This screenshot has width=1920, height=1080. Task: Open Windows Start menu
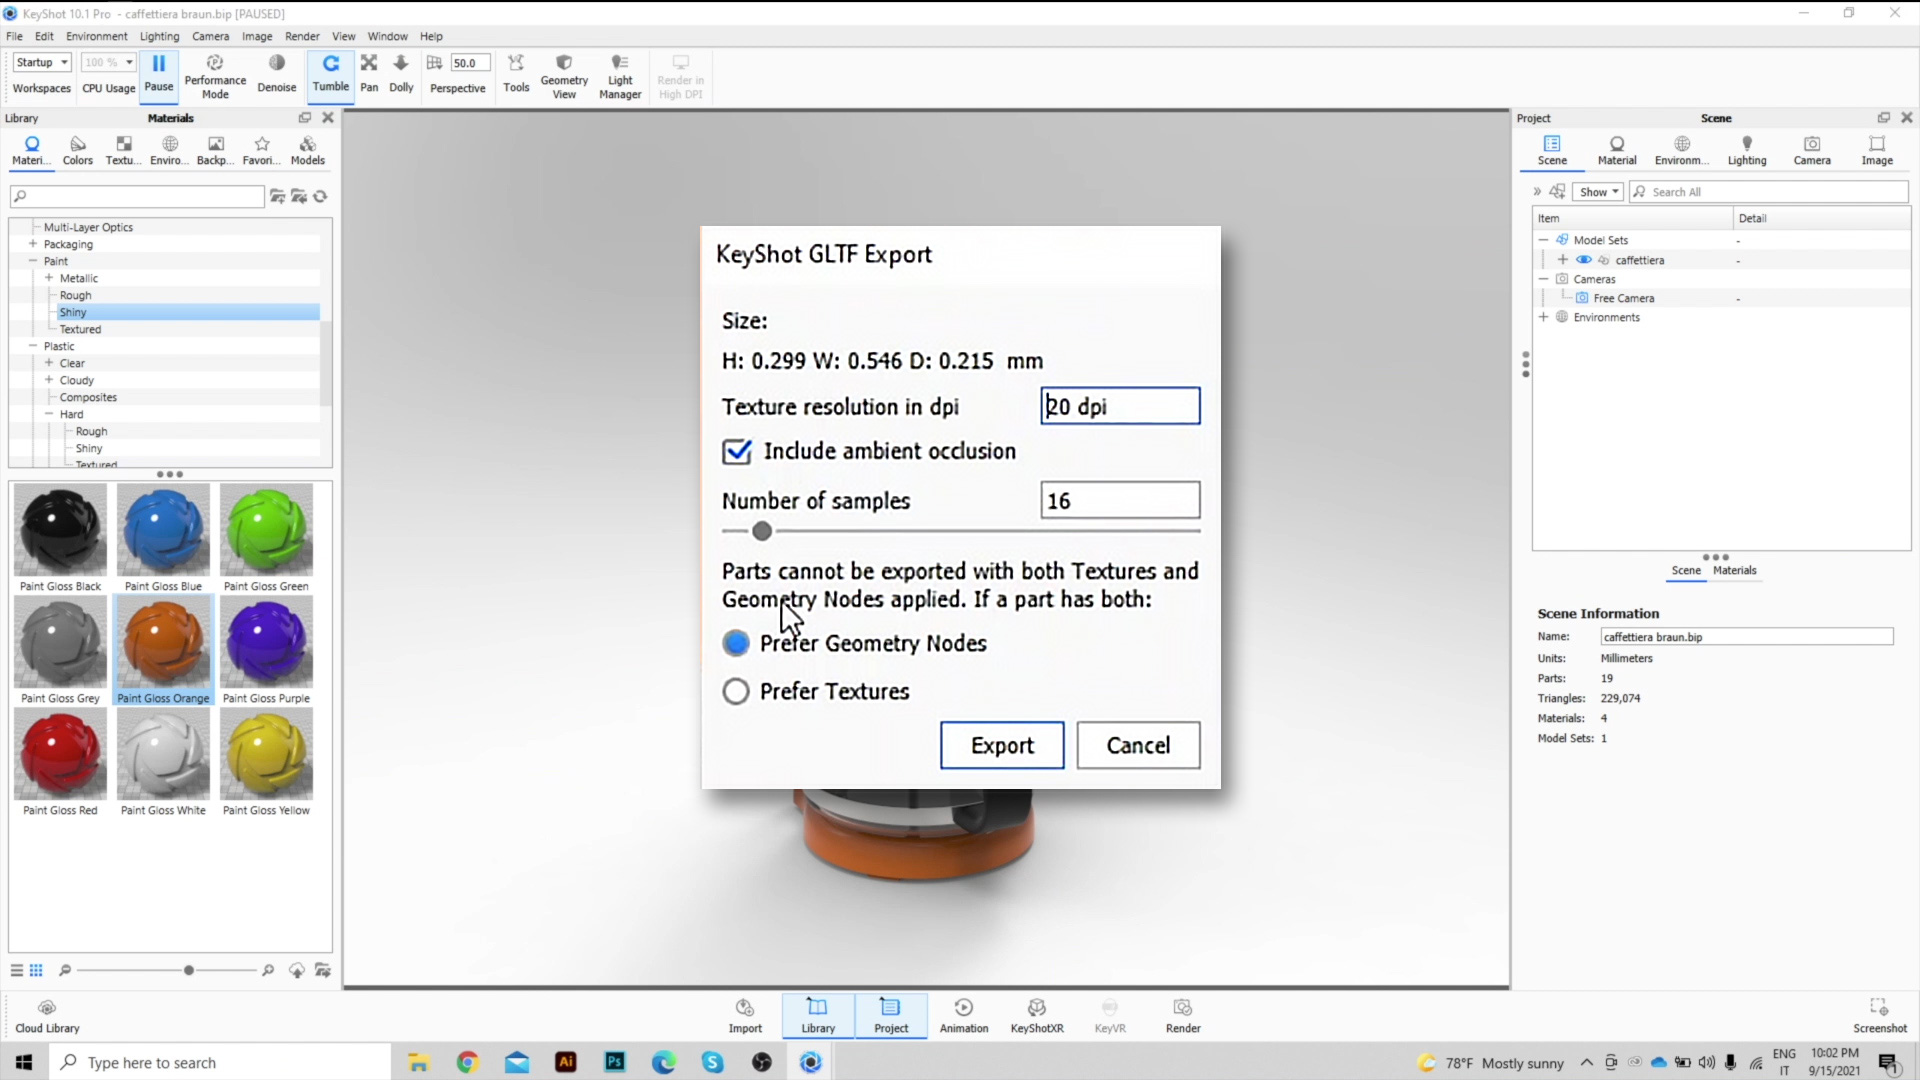click(24, 1062)
